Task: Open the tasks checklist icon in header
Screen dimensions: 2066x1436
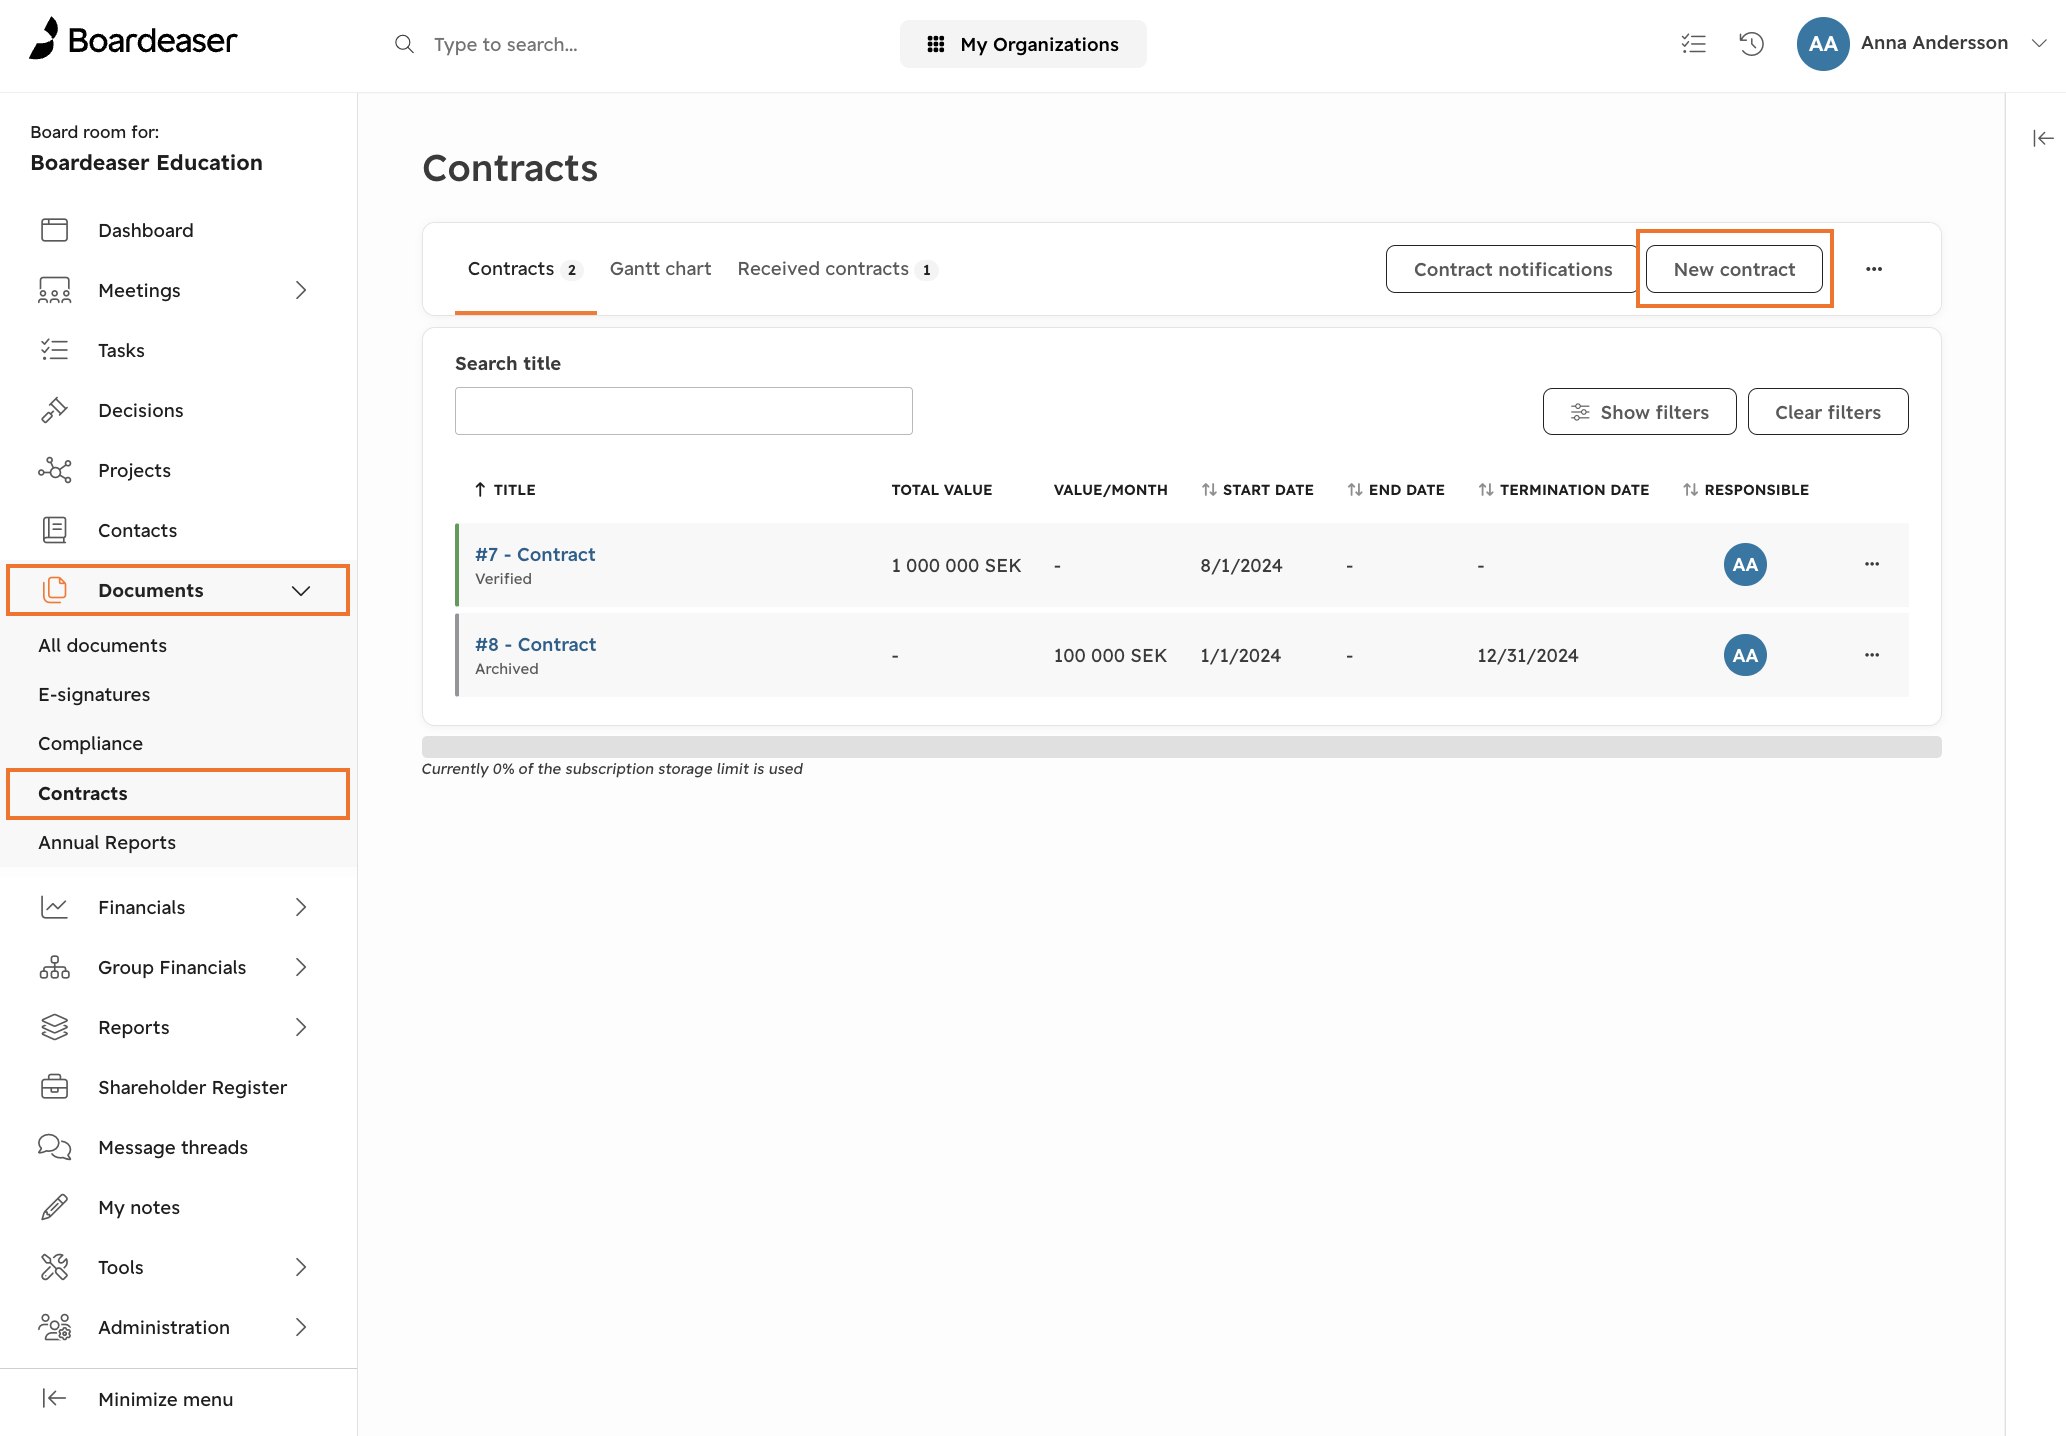Action: 1693,43
